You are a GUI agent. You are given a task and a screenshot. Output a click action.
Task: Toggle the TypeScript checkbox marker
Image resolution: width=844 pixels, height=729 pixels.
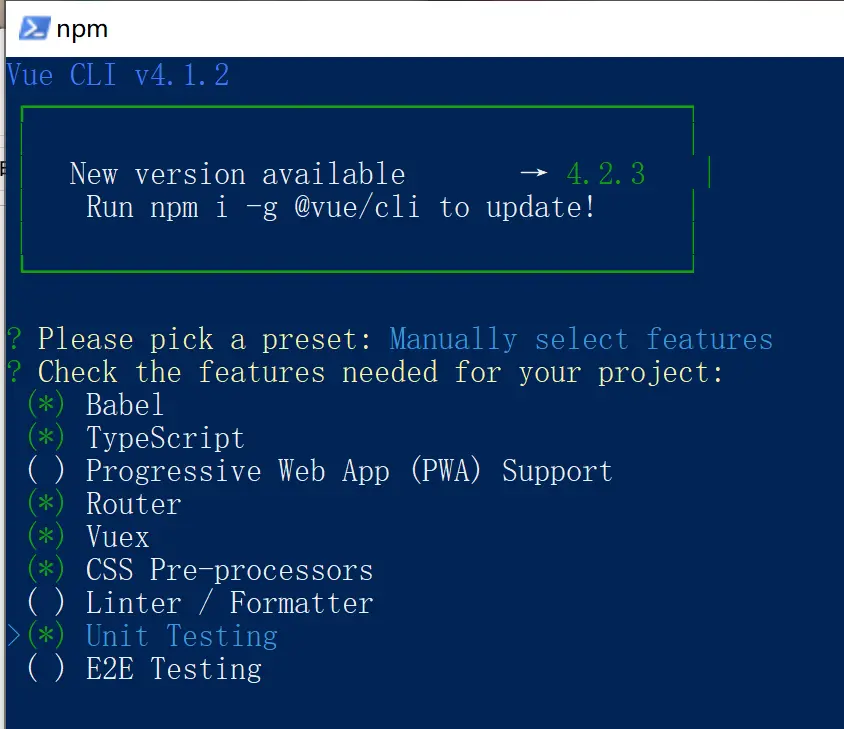tap(46, 438)
